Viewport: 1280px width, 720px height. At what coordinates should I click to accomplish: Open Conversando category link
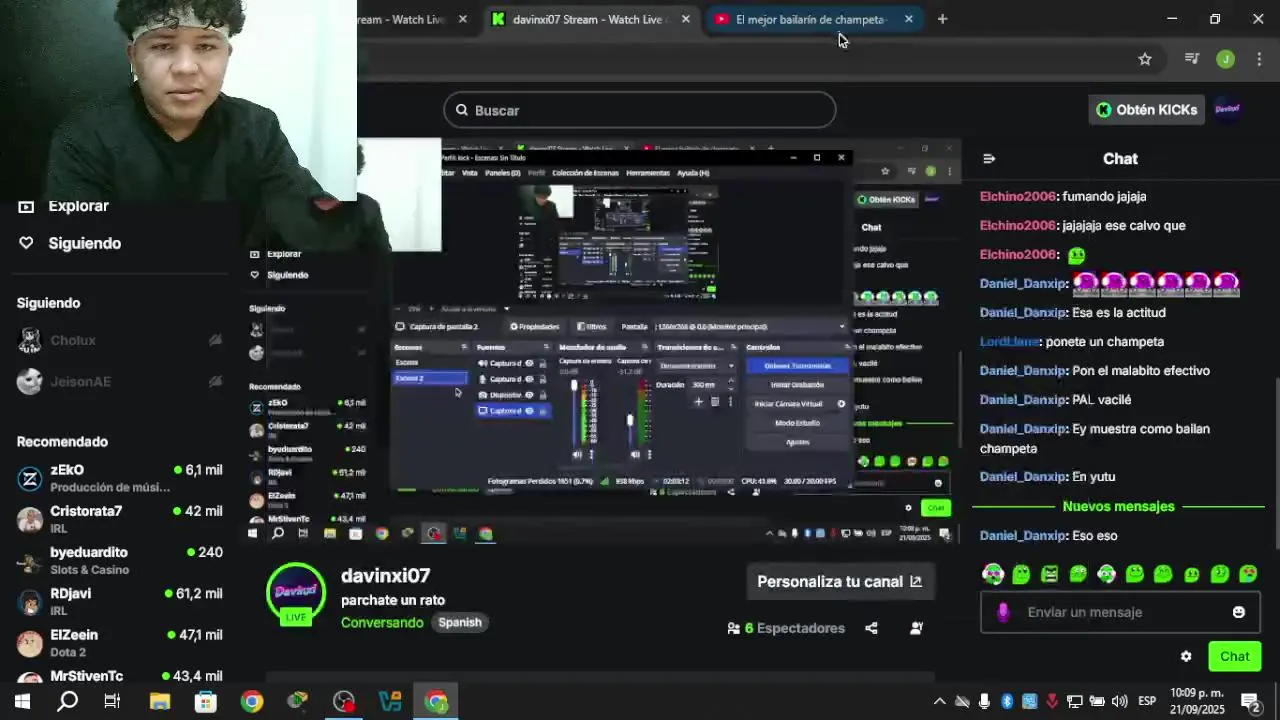point(382,622)
